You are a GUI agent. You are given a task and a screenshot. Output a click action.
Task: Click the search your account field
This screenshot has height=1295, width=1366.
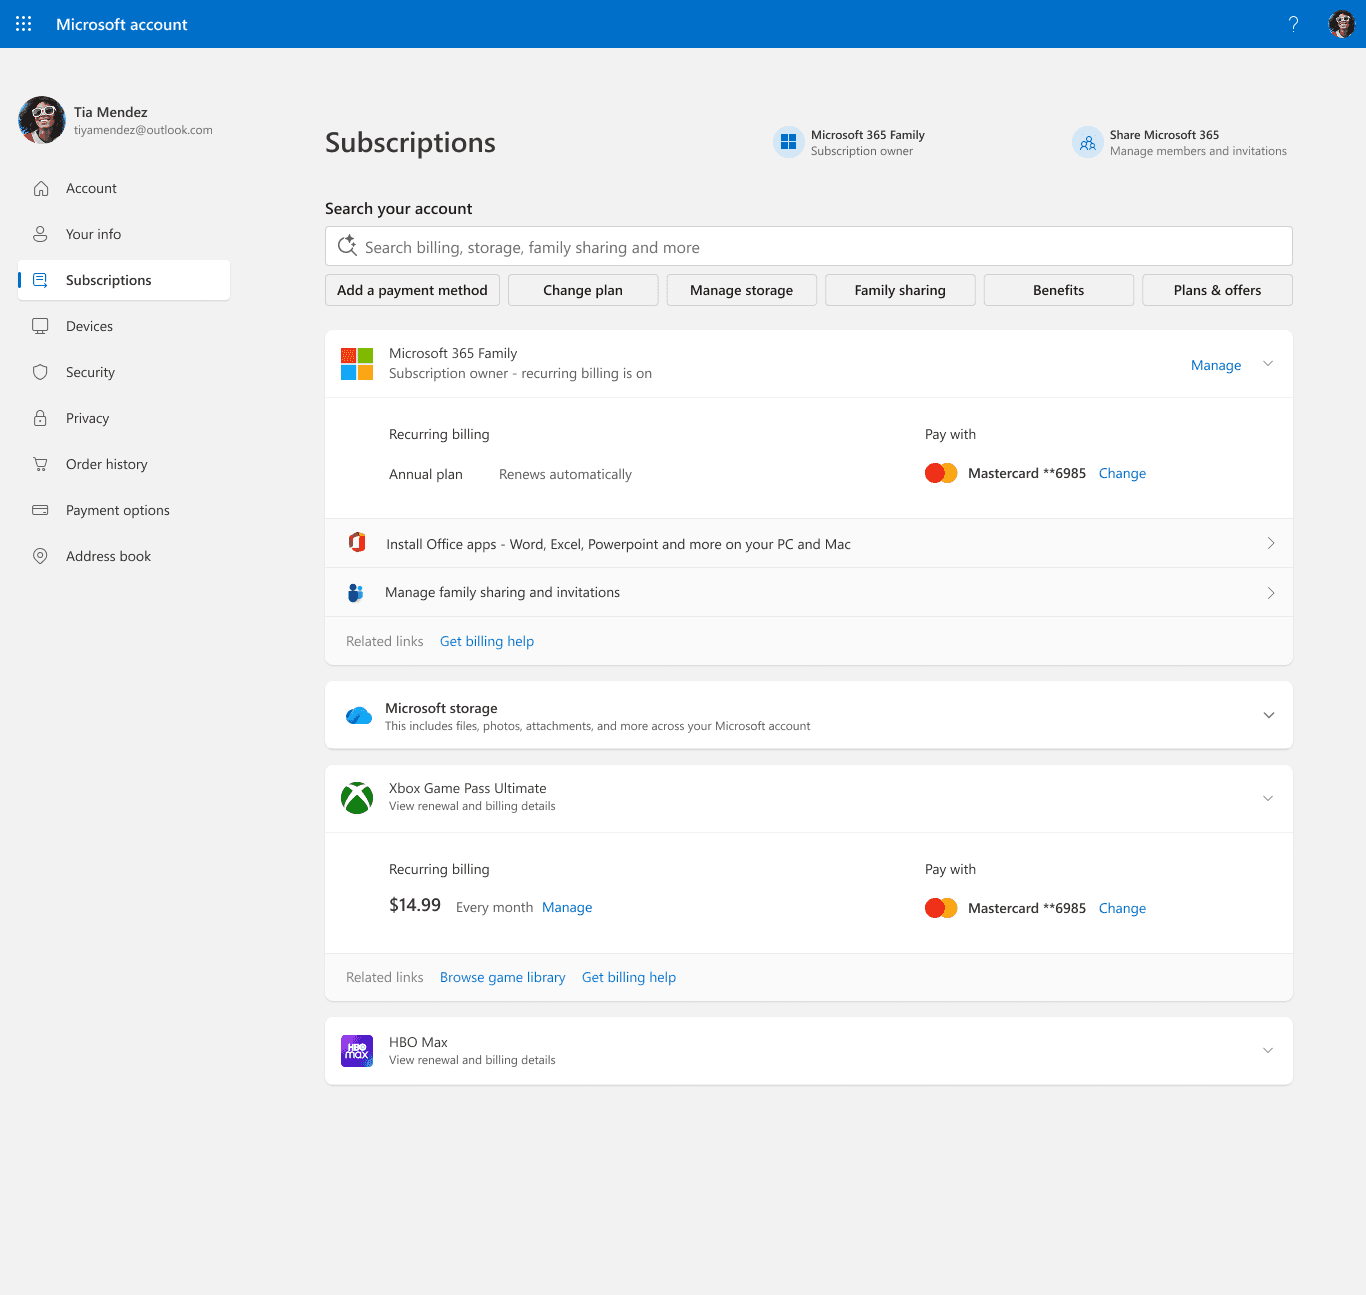809,246
